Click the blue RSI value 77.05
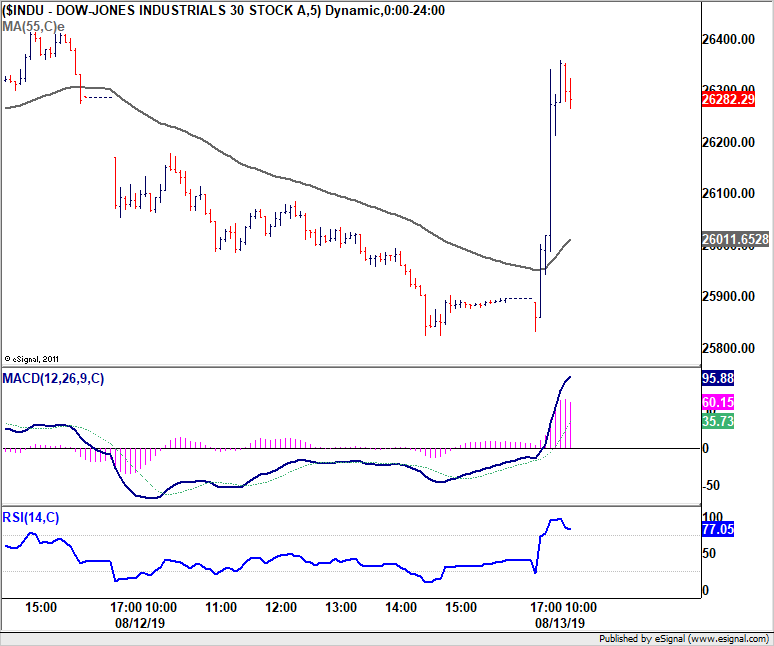Viewport: 774px width, 646px height. pyautogui.click(x=718, y=530)
